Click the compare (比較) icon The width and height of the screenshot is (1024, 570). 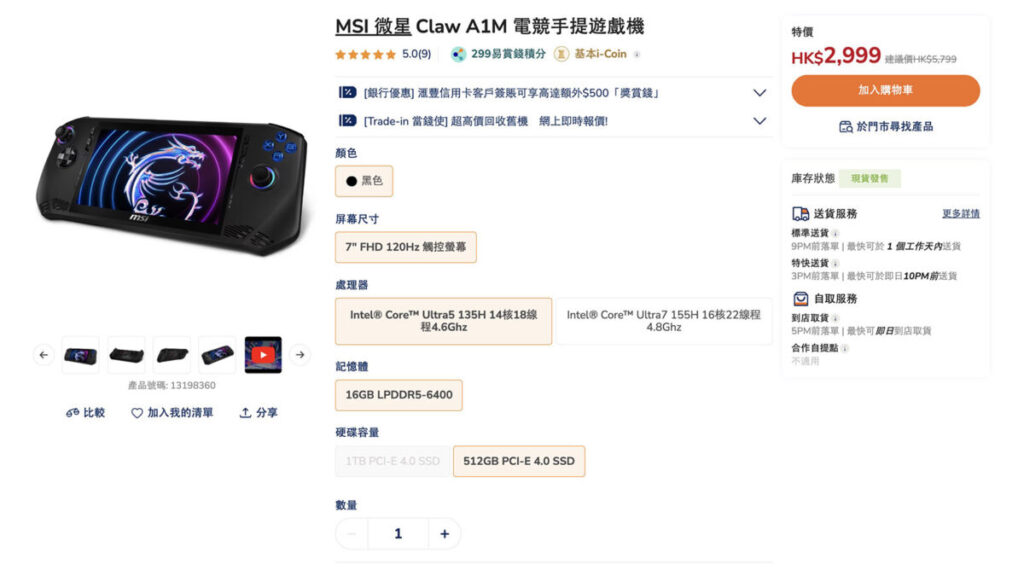[72, 413]
